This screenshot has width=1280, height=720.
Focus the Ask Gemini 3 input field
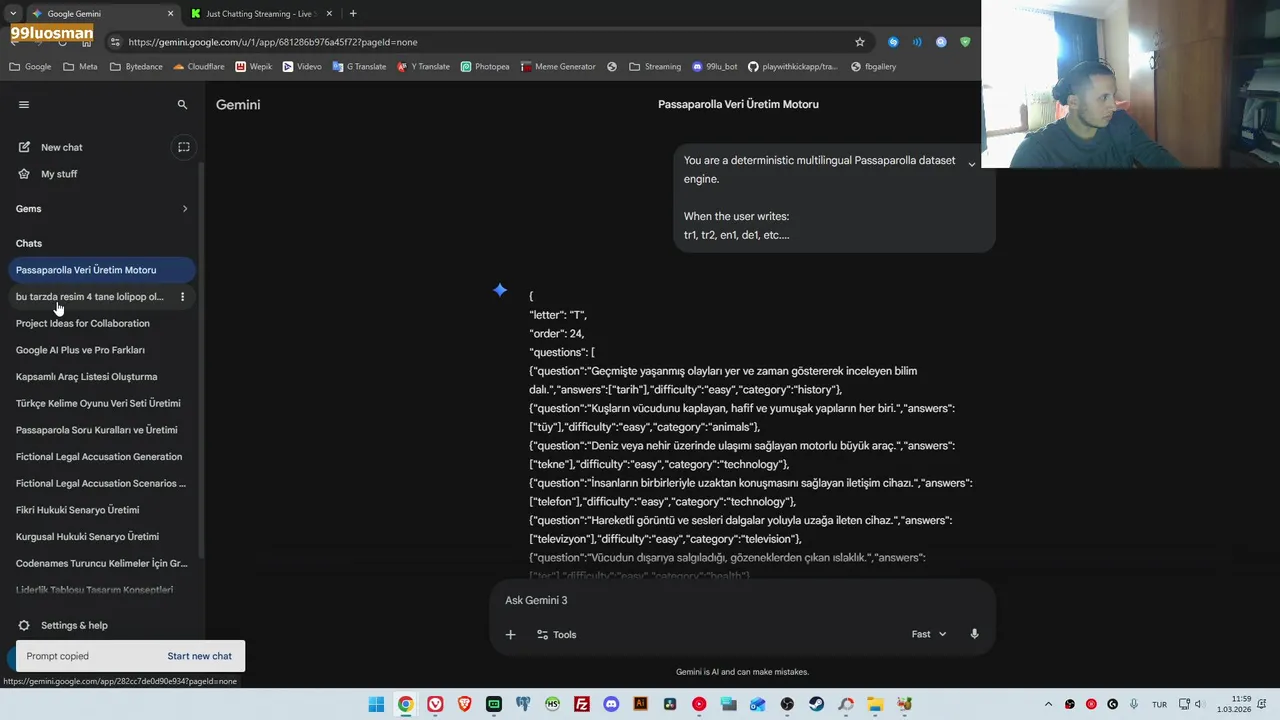click(742, 600)
